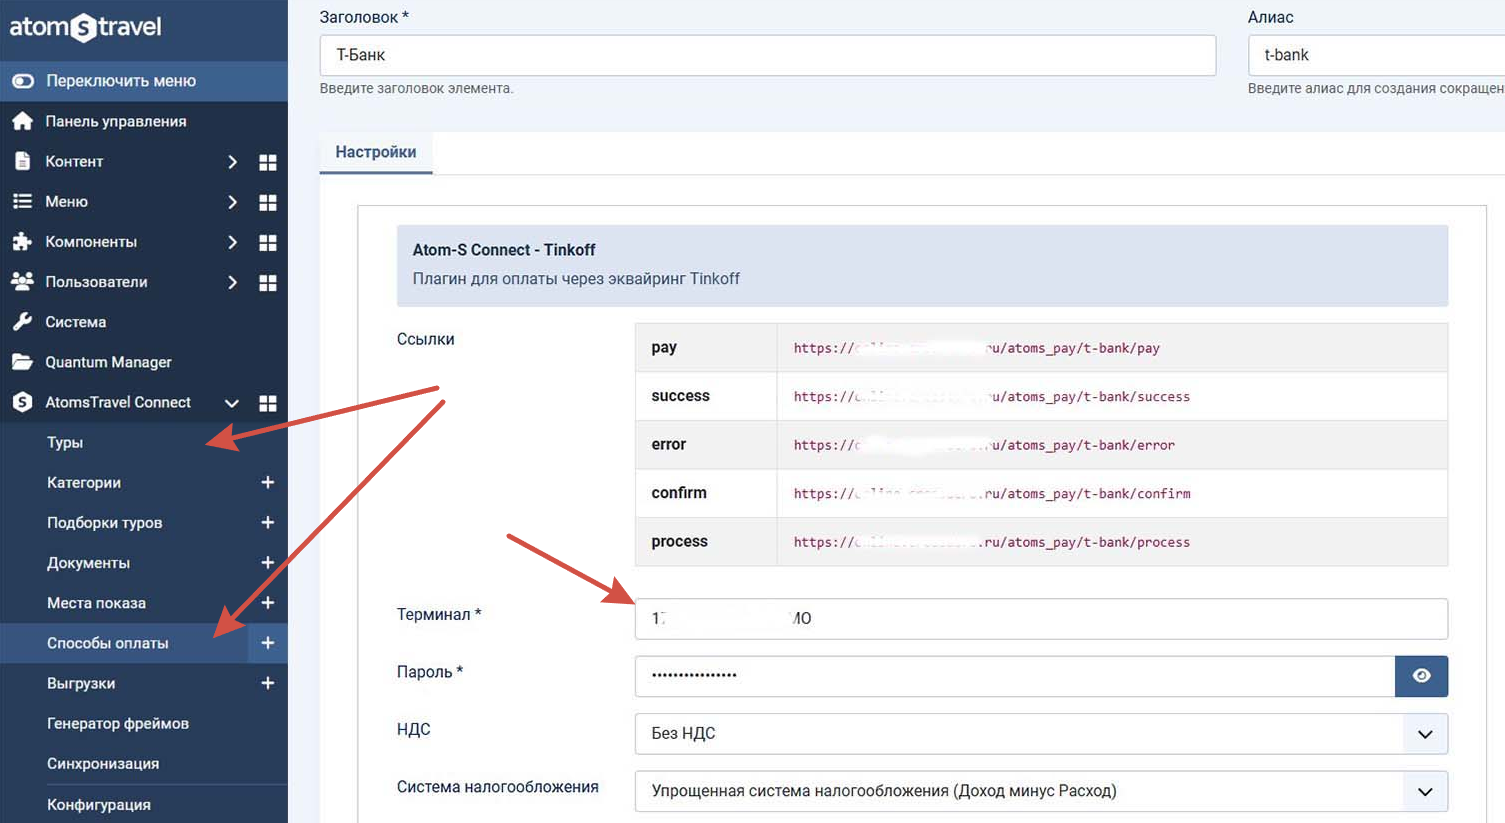Click the Quantum Manager folder icon

[x=22, y=362]
